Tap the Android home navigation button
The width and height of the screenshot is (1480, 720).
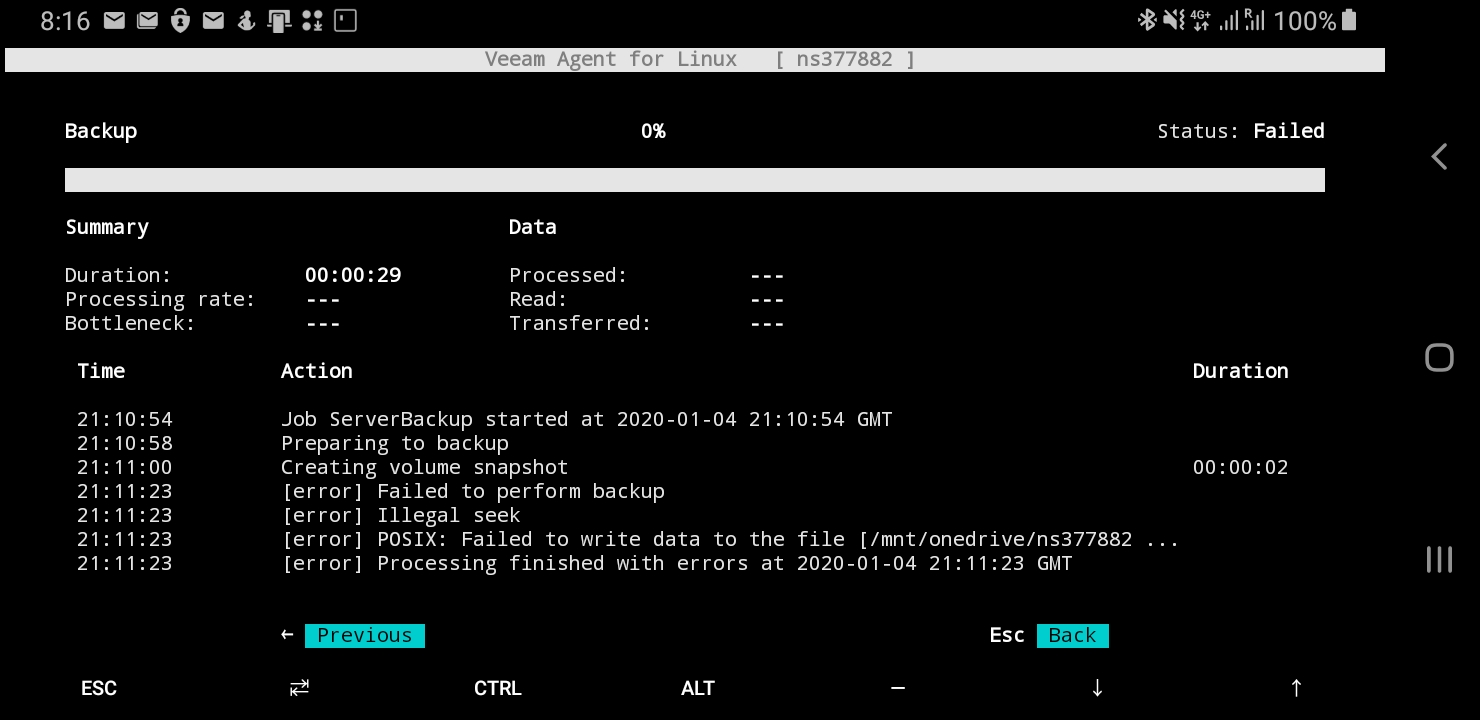(x=1439, y=358)
